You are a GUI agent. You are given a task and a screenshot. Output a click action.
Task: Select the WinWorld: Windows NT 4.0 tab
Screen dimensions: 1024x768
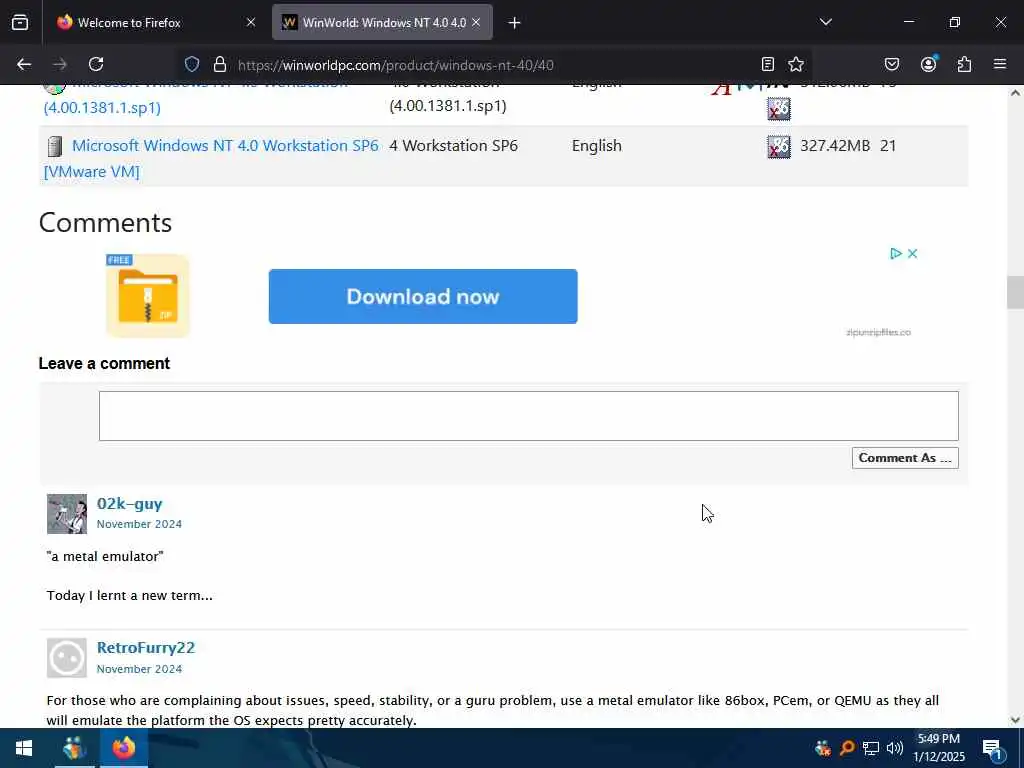382,22
